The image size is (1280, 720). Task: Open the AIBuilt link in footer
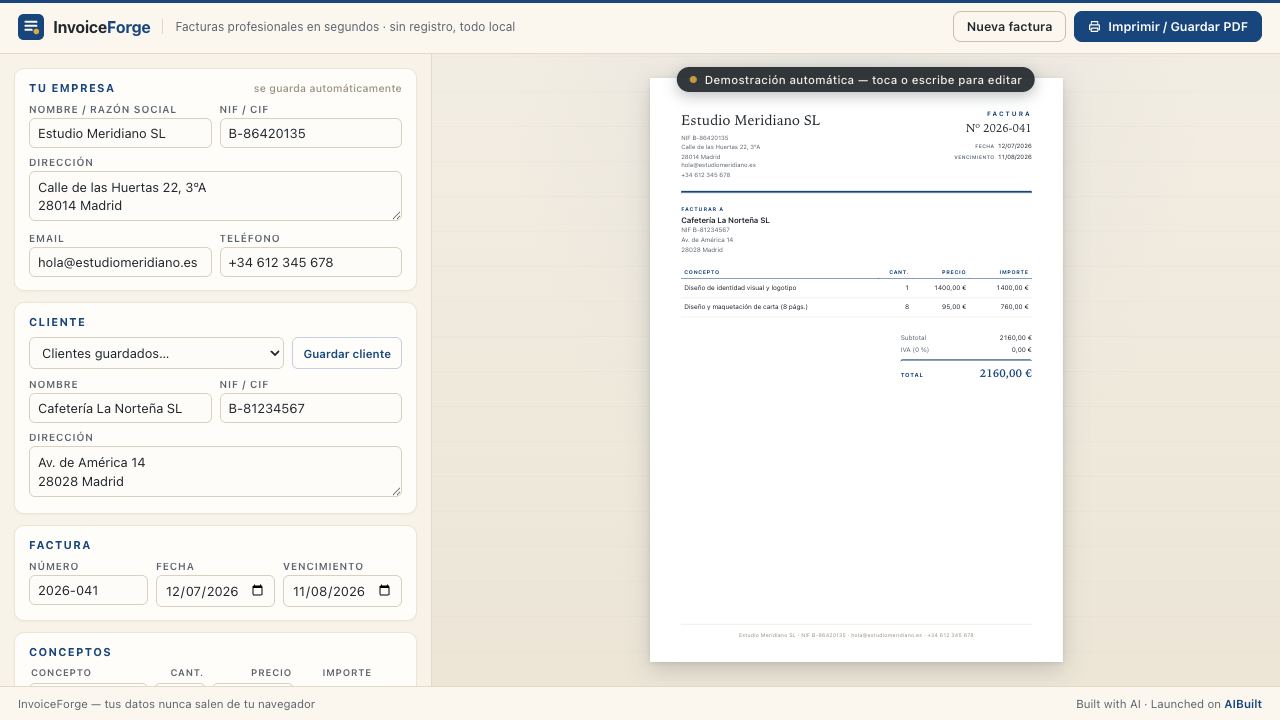click(x=1243, y=704)
